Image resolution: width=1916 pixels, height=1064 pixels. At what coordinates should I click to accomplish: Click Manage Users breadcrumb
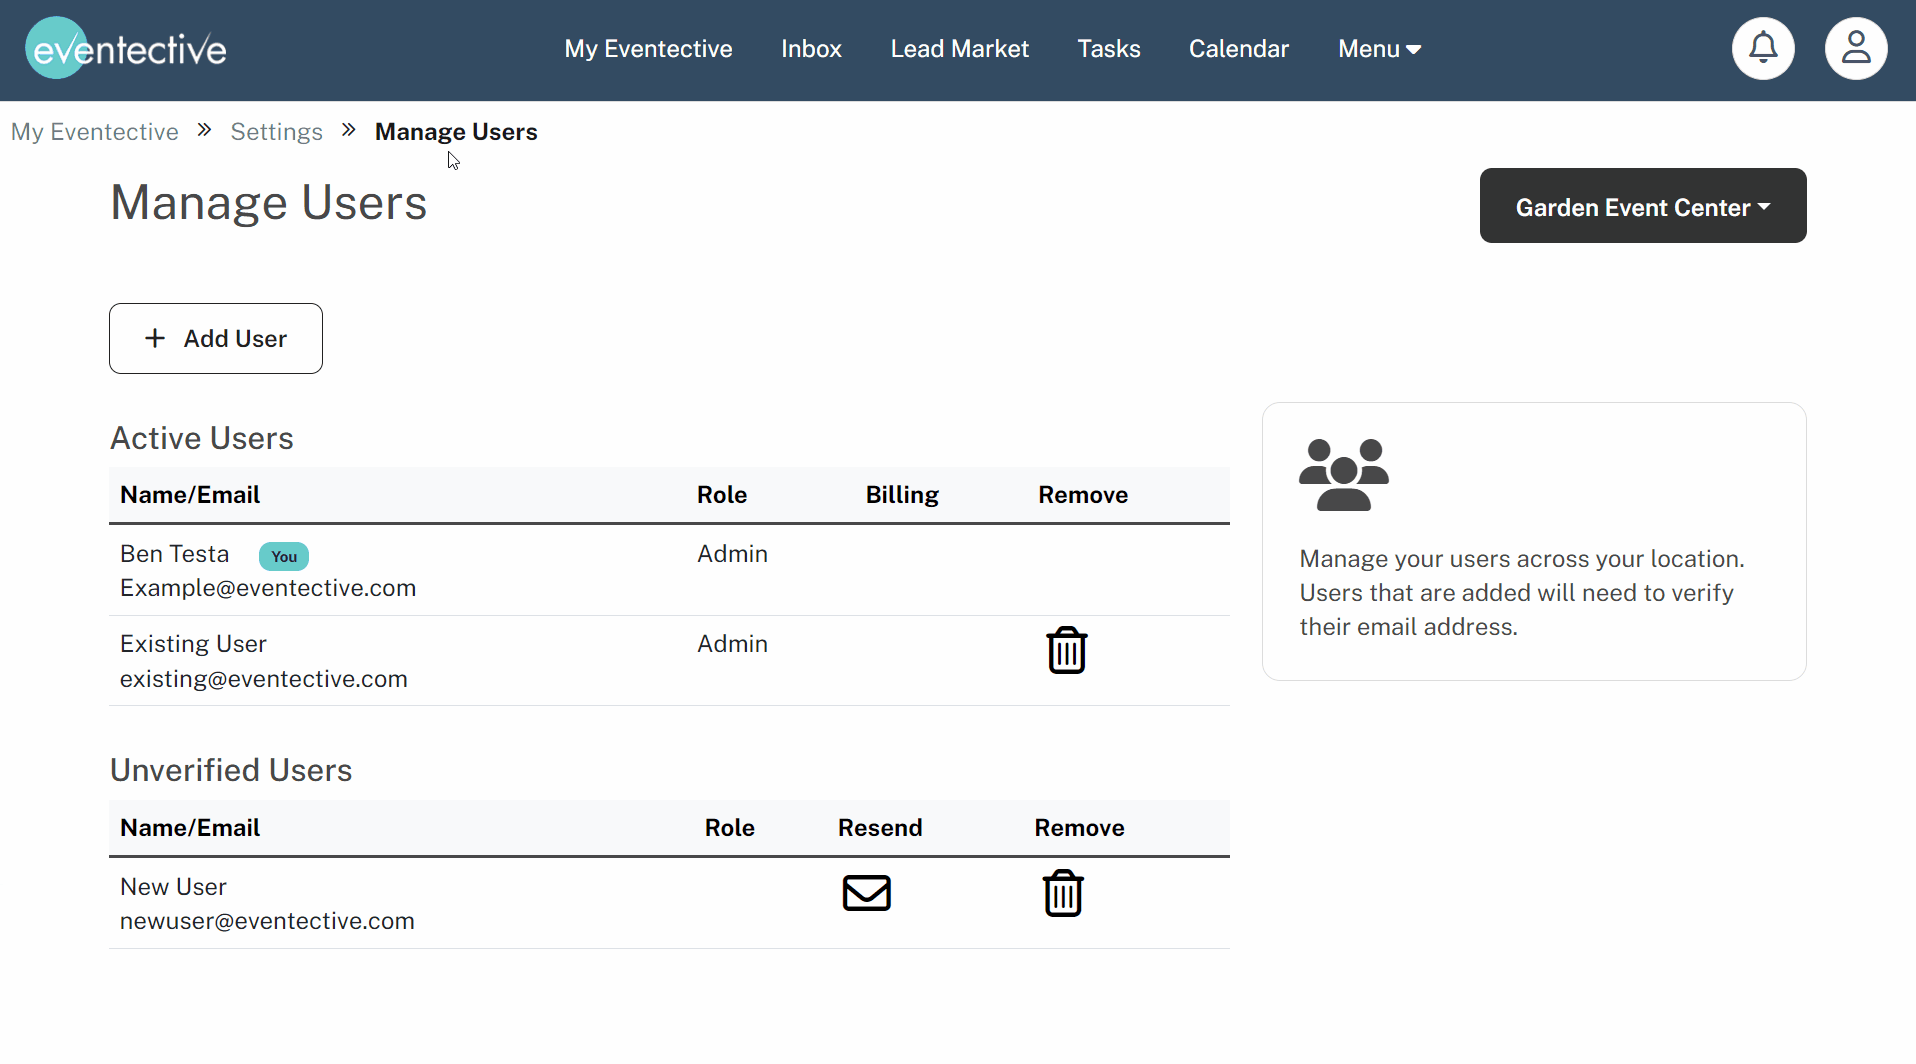point(456,132)
